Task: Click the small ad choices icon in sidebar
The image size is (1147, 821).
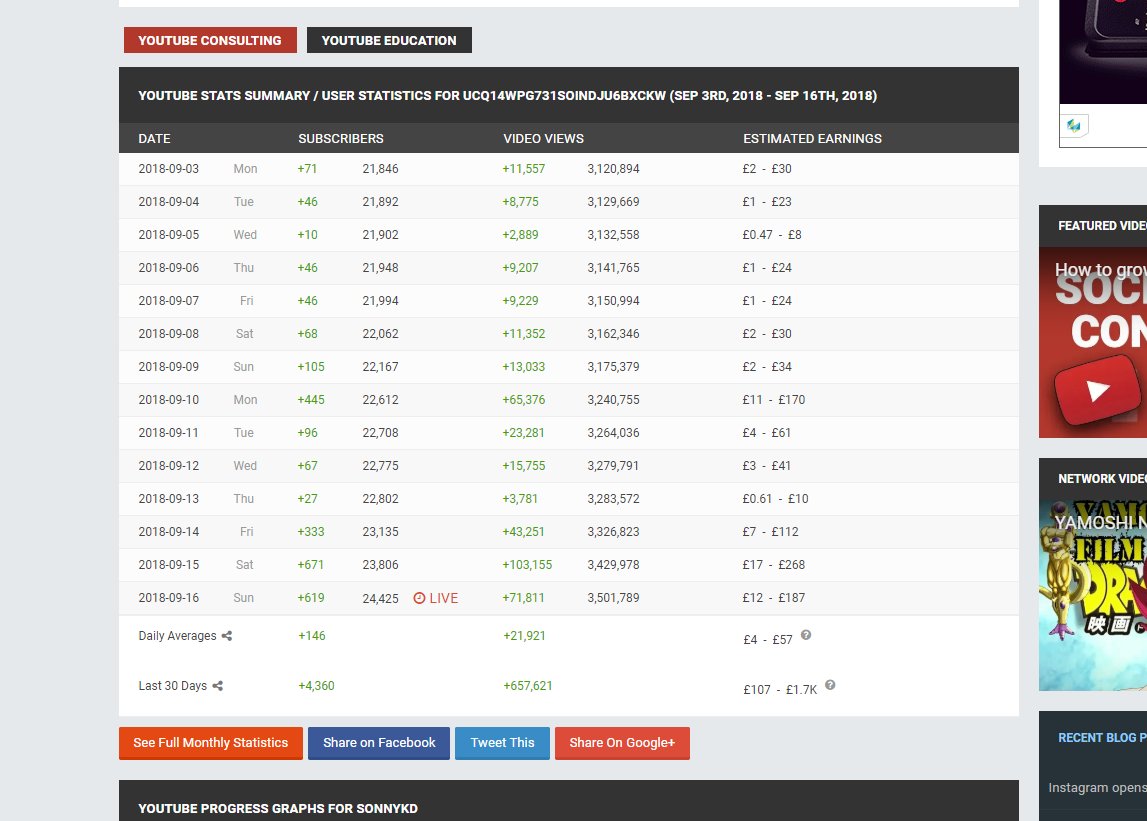Action: 1074,125
